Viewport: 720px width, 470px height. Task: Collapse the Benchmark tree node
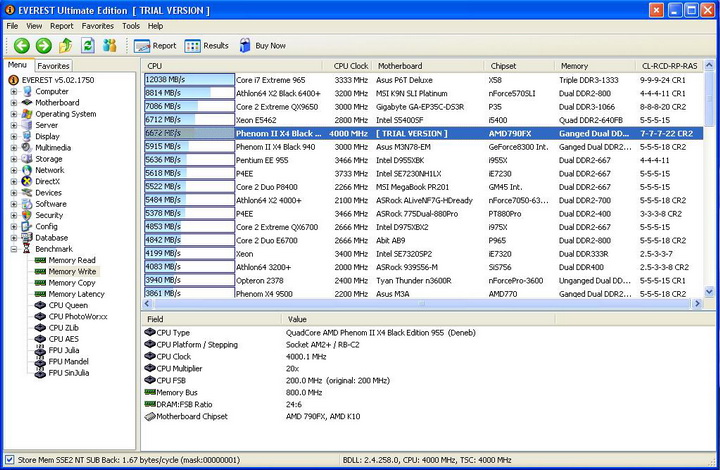point(14,249)
